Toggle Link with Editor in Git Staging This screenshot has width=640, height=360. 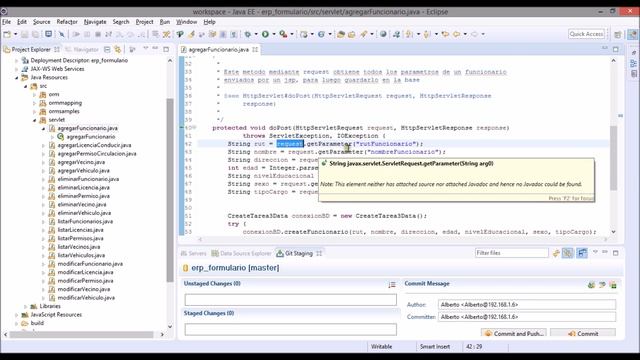(567, 253)
